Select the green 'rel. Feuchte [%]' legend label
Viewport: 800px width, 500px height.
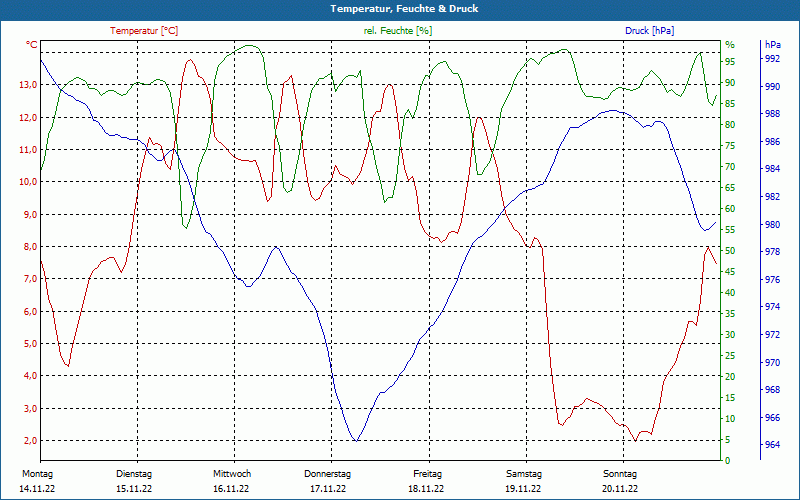point(397,31)
